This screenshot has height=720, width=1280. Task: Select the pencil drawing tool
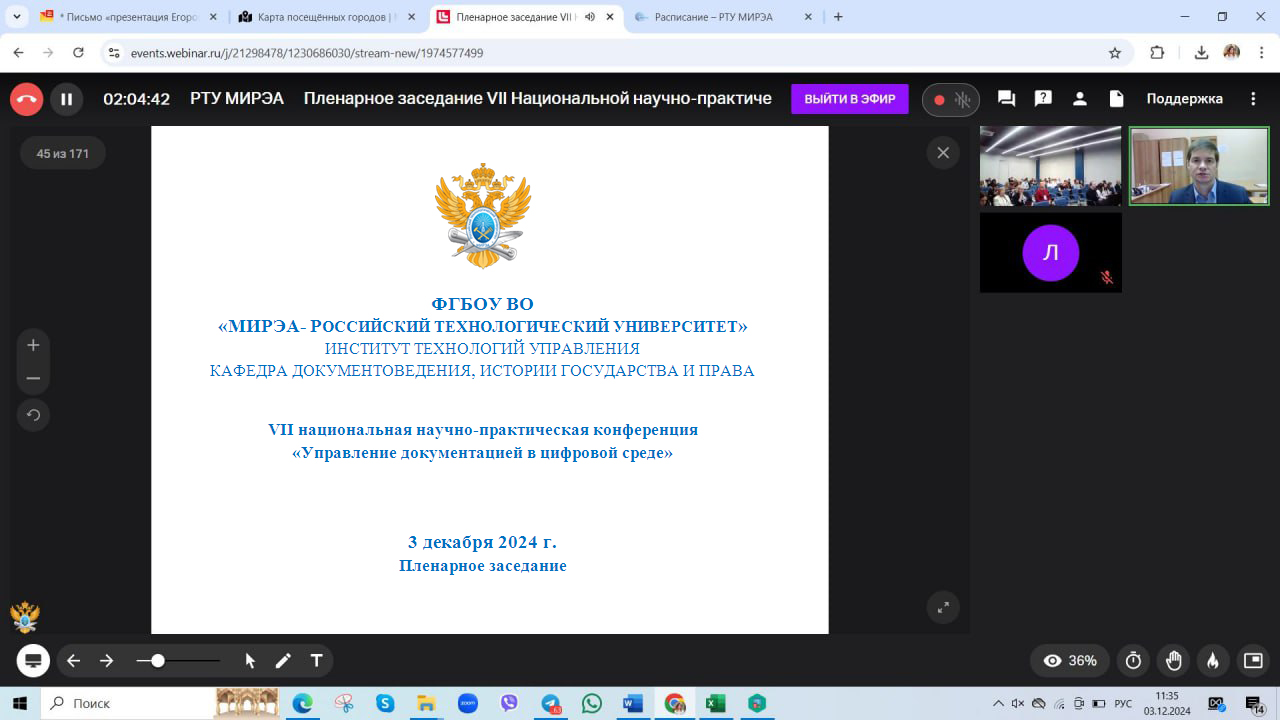(283, 661)
